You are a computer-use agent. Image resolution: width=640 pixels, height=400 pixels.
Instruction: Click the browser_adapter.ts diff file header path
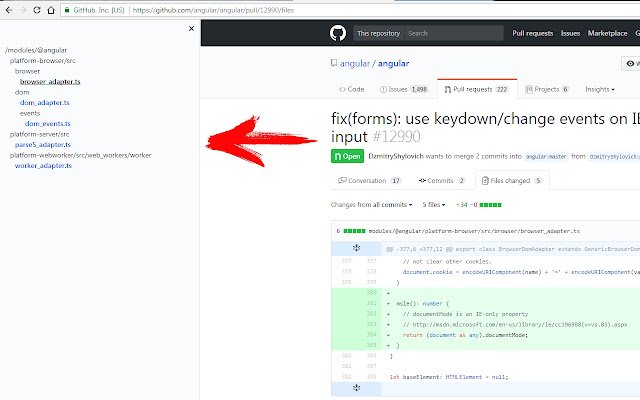point(474,231)
